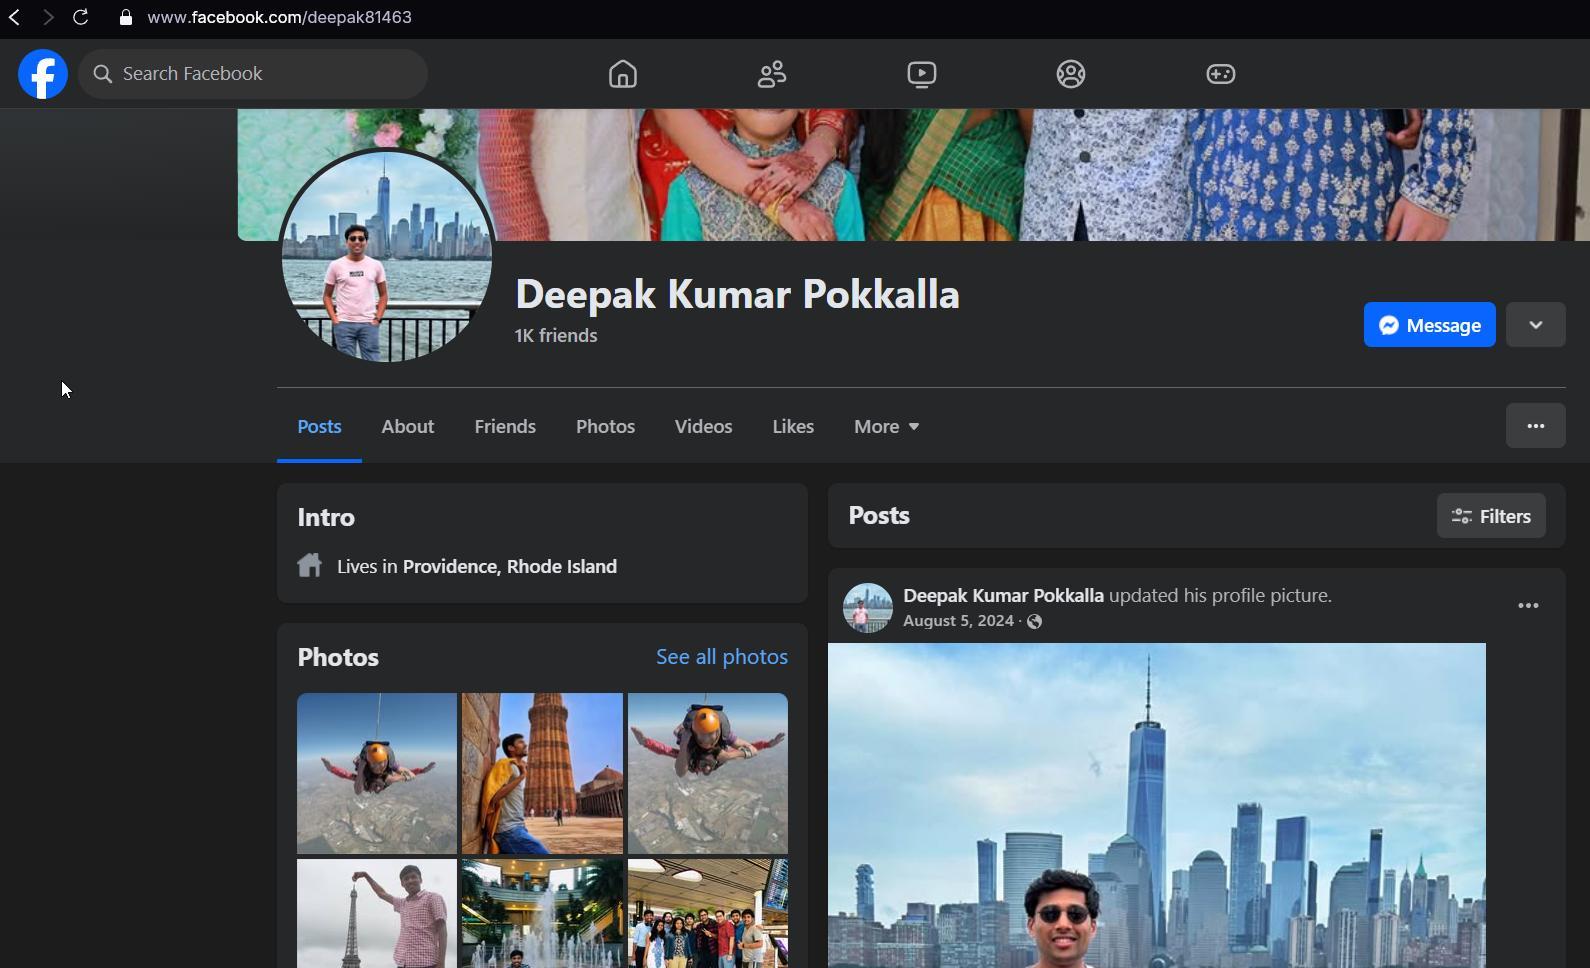
Task: Open the fountain photo thumbnail
Action: (542, 913)
